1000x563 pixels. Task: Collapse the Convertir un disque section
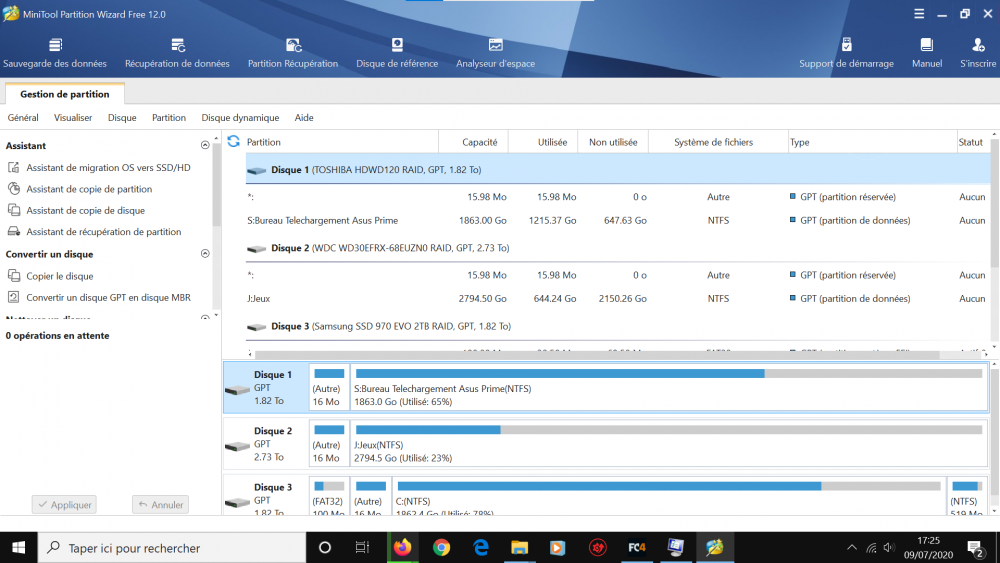pos(205,254)
